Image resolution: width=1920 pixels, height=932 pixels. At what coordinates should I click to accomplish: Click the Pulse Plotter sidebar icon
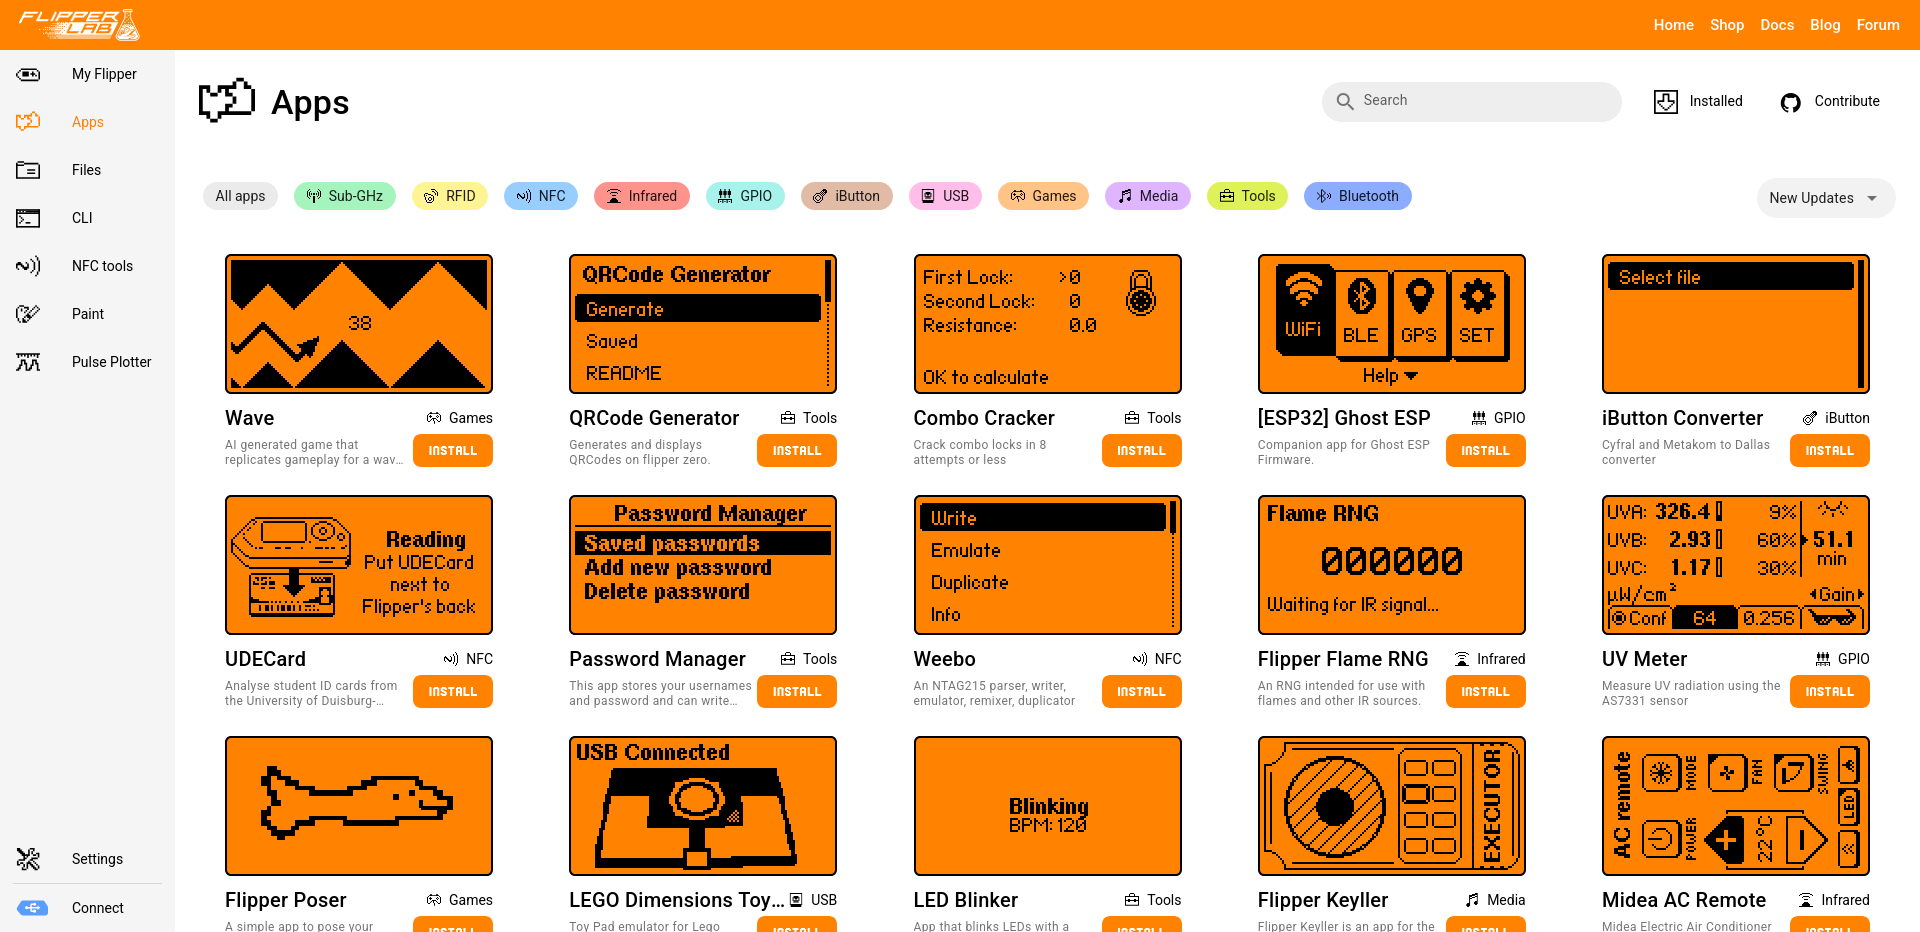(28, 362)
